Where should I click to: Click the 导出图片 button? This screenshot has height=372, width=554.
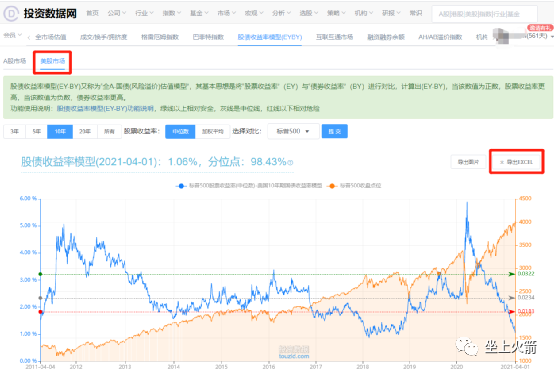click(468, 162)
